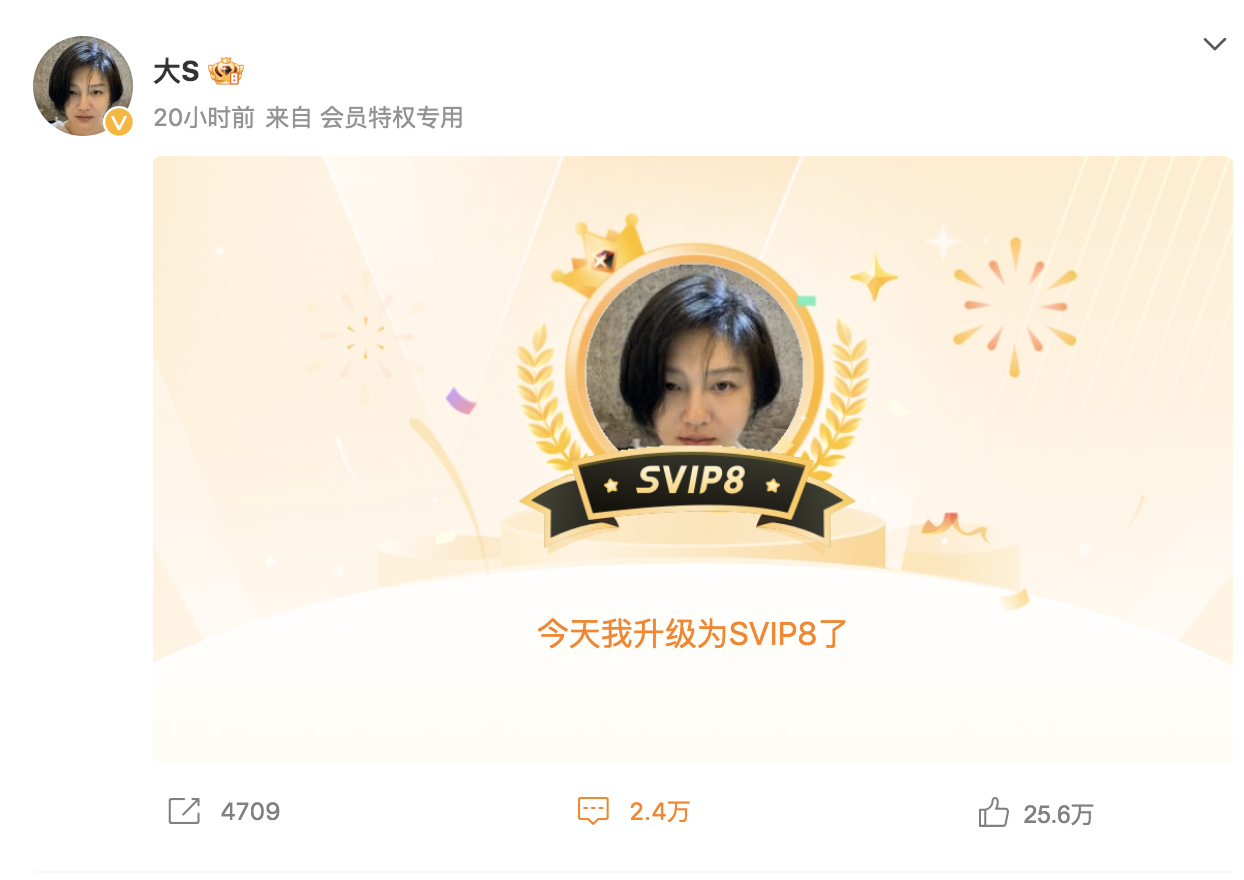Click the gold four-point sparkle star
Viewport: 1244px width, 880px height.
874,277
